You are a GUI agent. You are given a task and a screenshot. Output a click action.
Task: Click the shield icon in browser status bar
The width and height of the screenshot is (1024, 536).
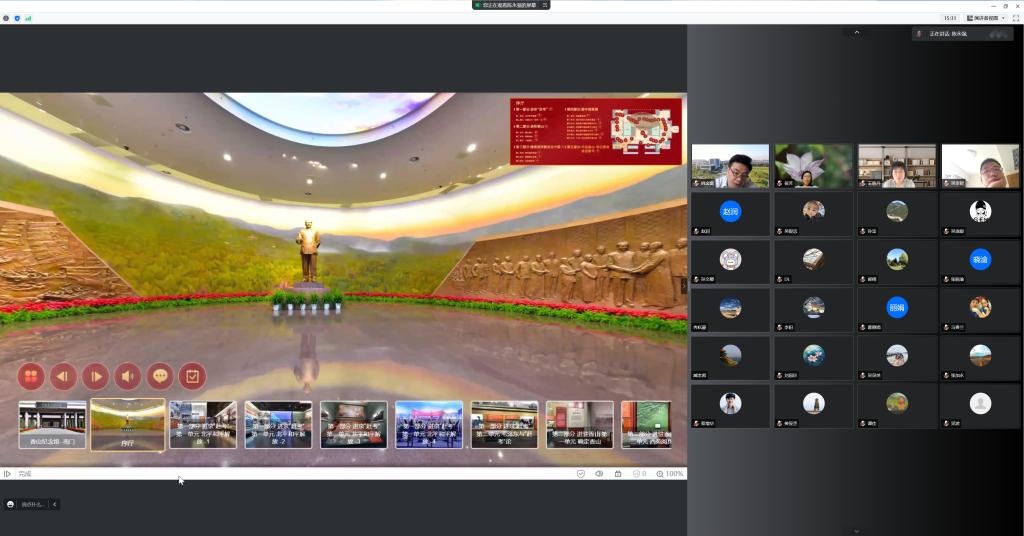point(581,474)
